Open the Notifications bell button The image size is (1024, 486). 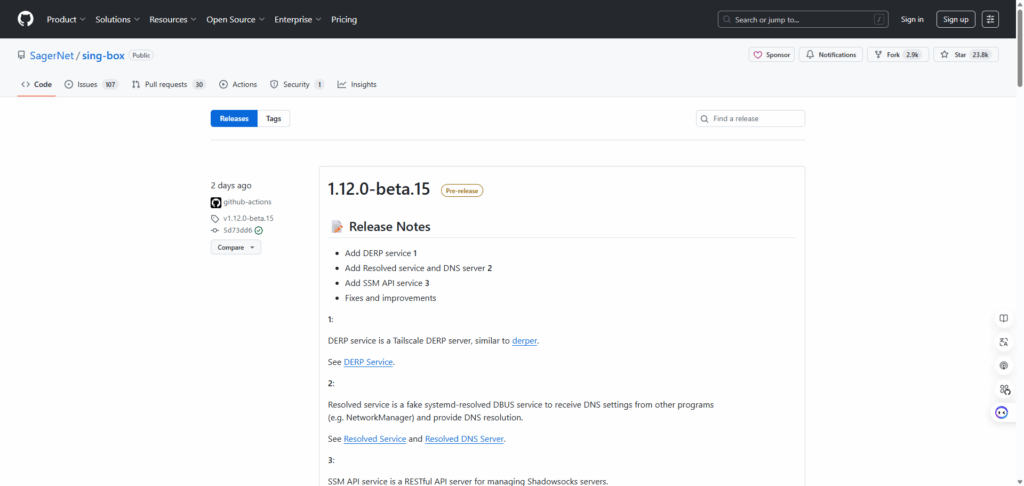pyautogui.click(x=831, y=55)
